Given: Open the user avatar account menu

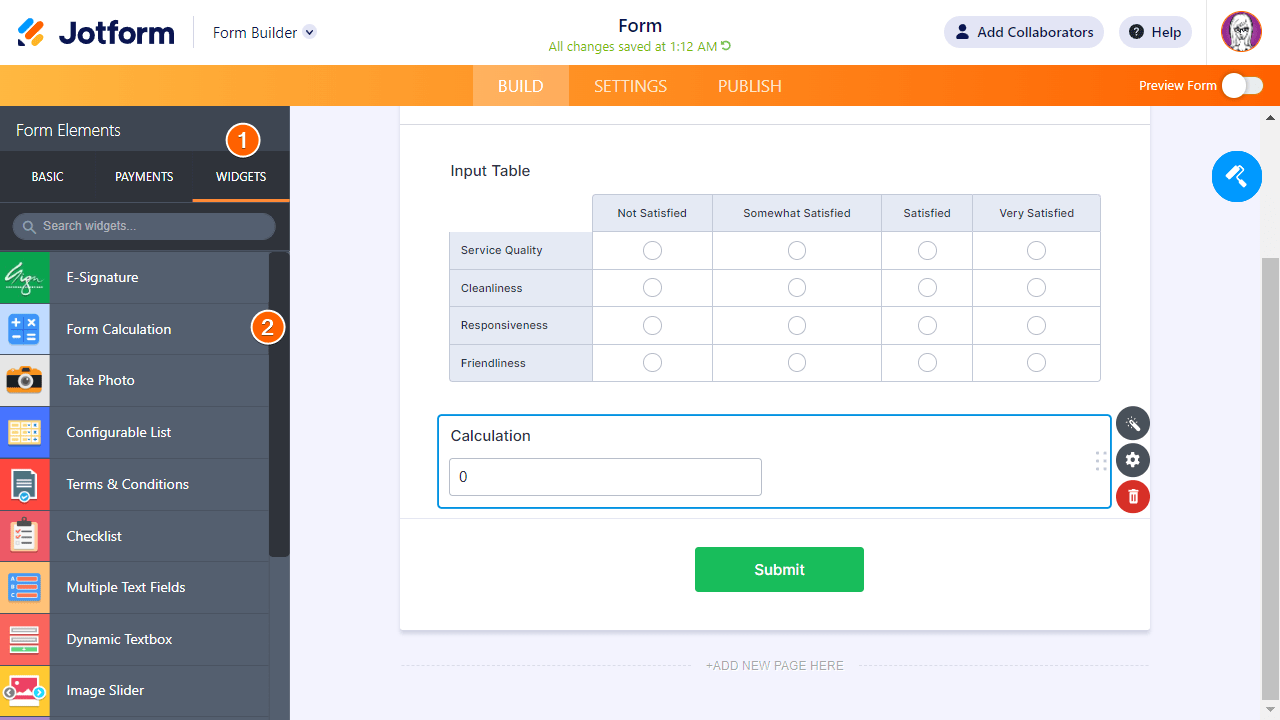Looking at the screenshot, I should (x=1241, y=32).
